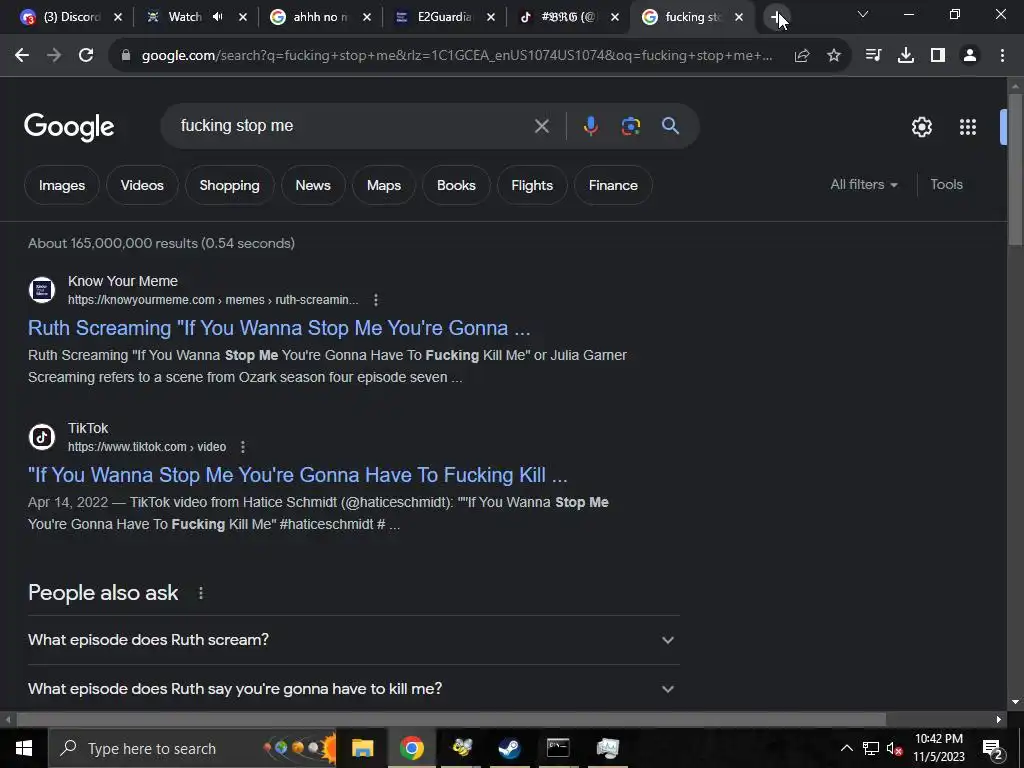
Task: Search by image with Google Lens
Action: [630, 126]
